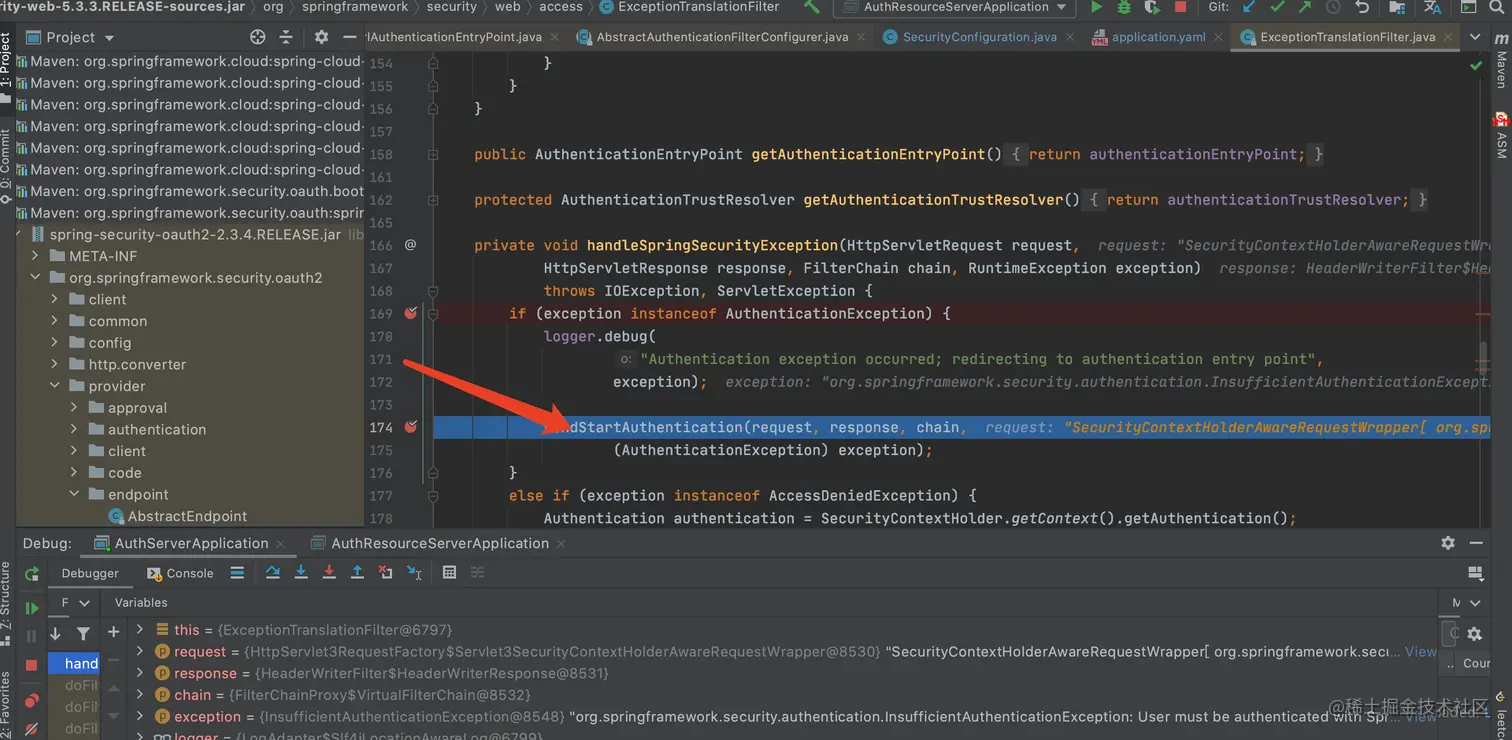This screenshot has height=740, width=1512.
Task: View breakpoints with double red dots icon
Action: pyautogui.click(x=32, y=701)
